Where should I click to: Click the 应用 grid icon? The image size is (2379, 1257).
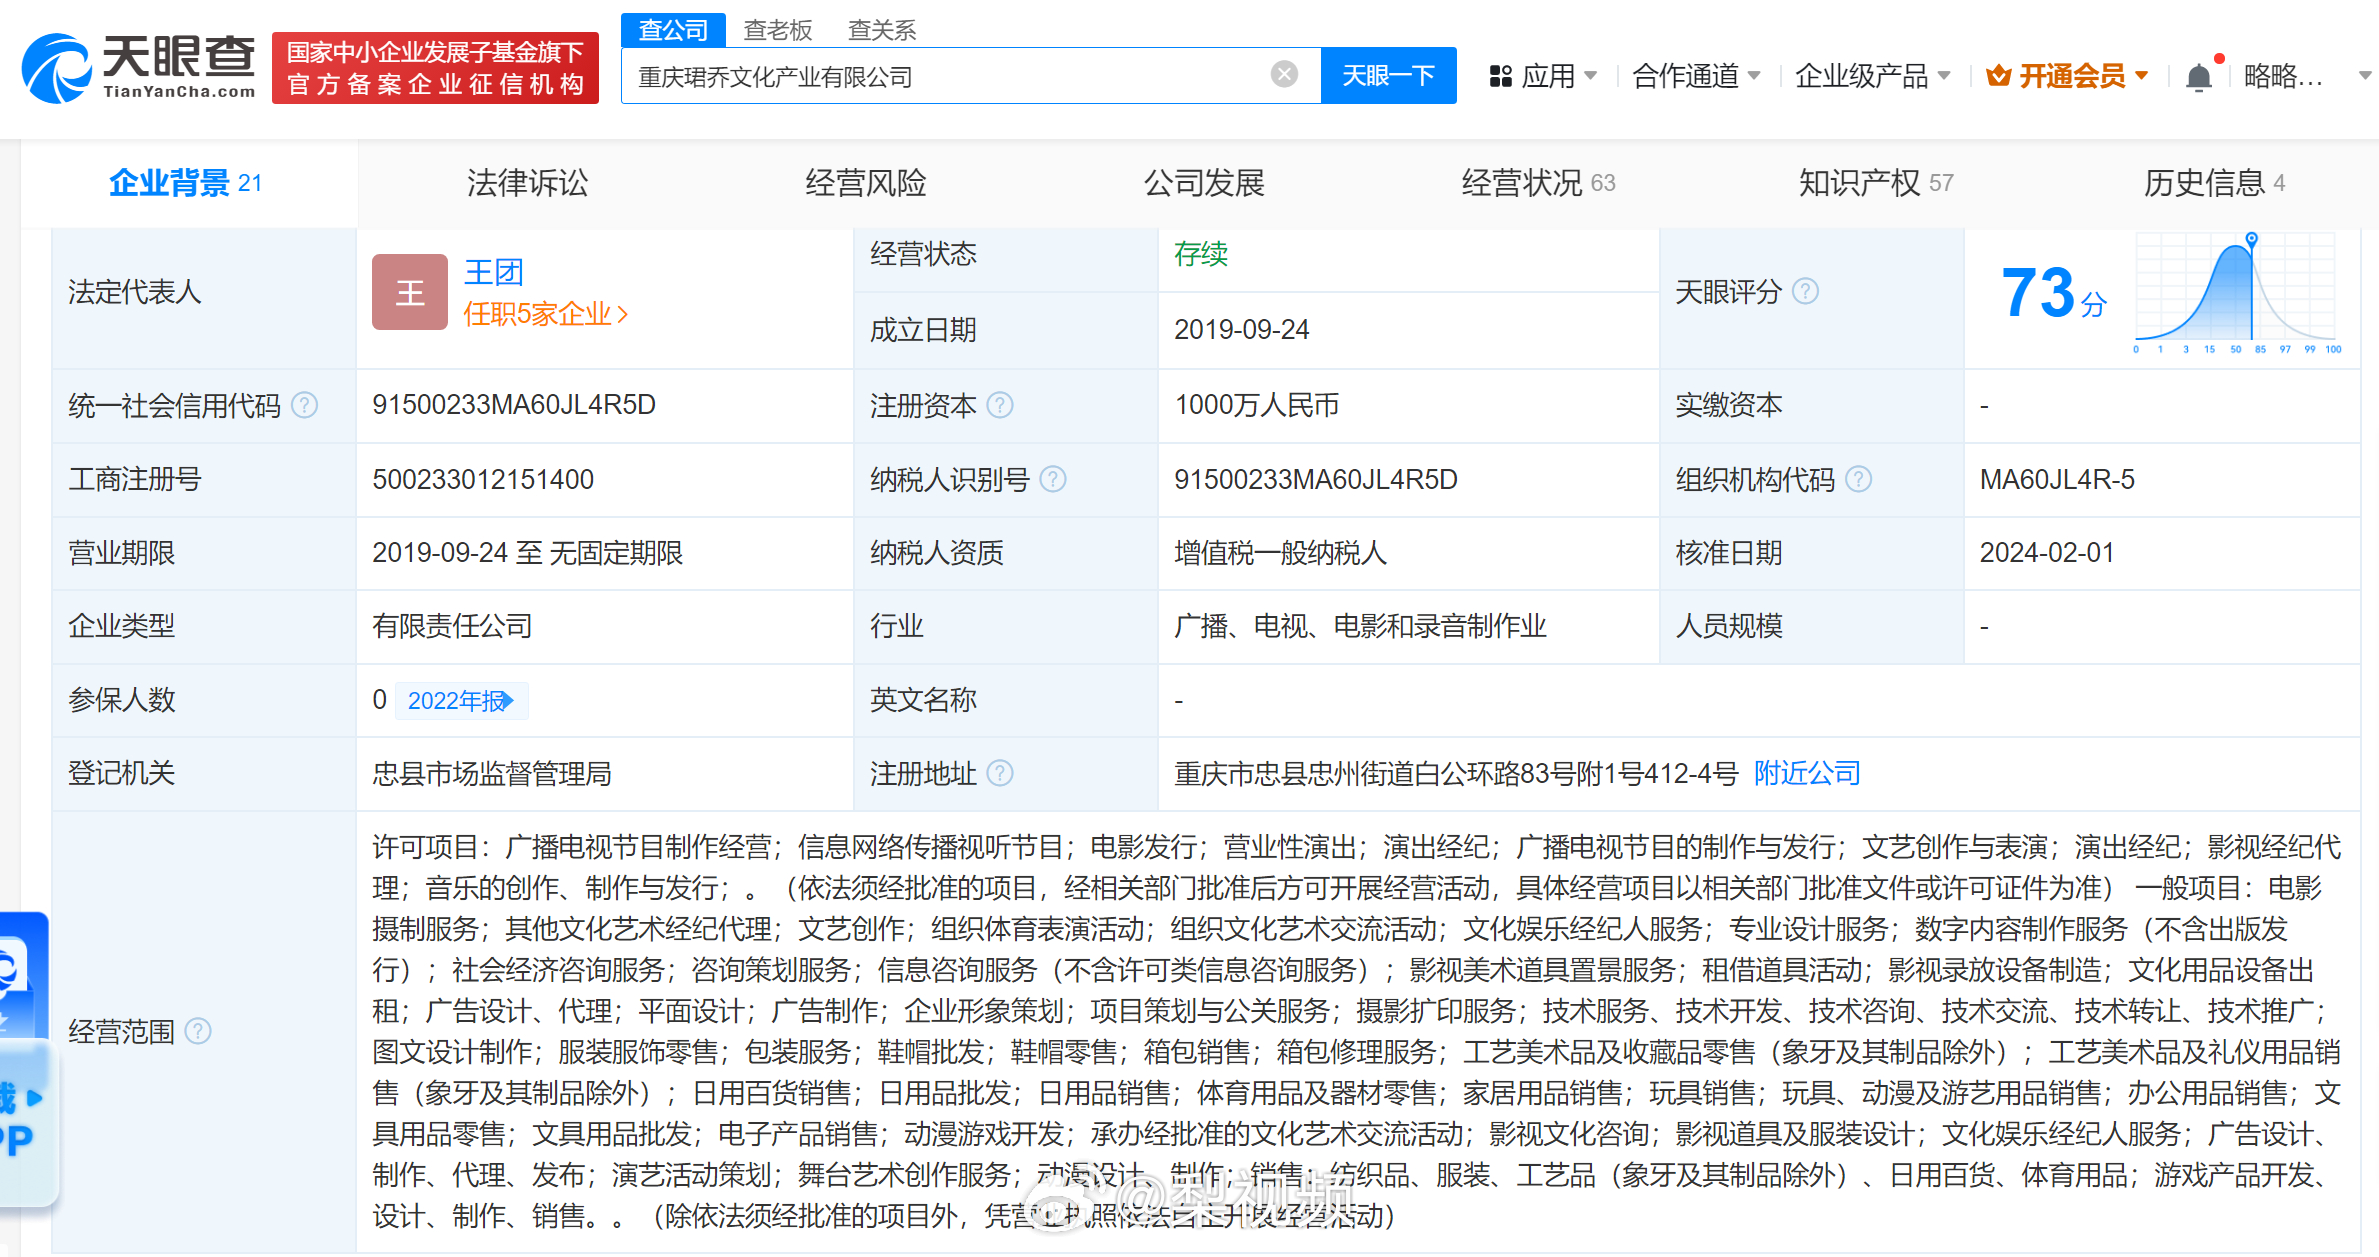coord(1500,76)
